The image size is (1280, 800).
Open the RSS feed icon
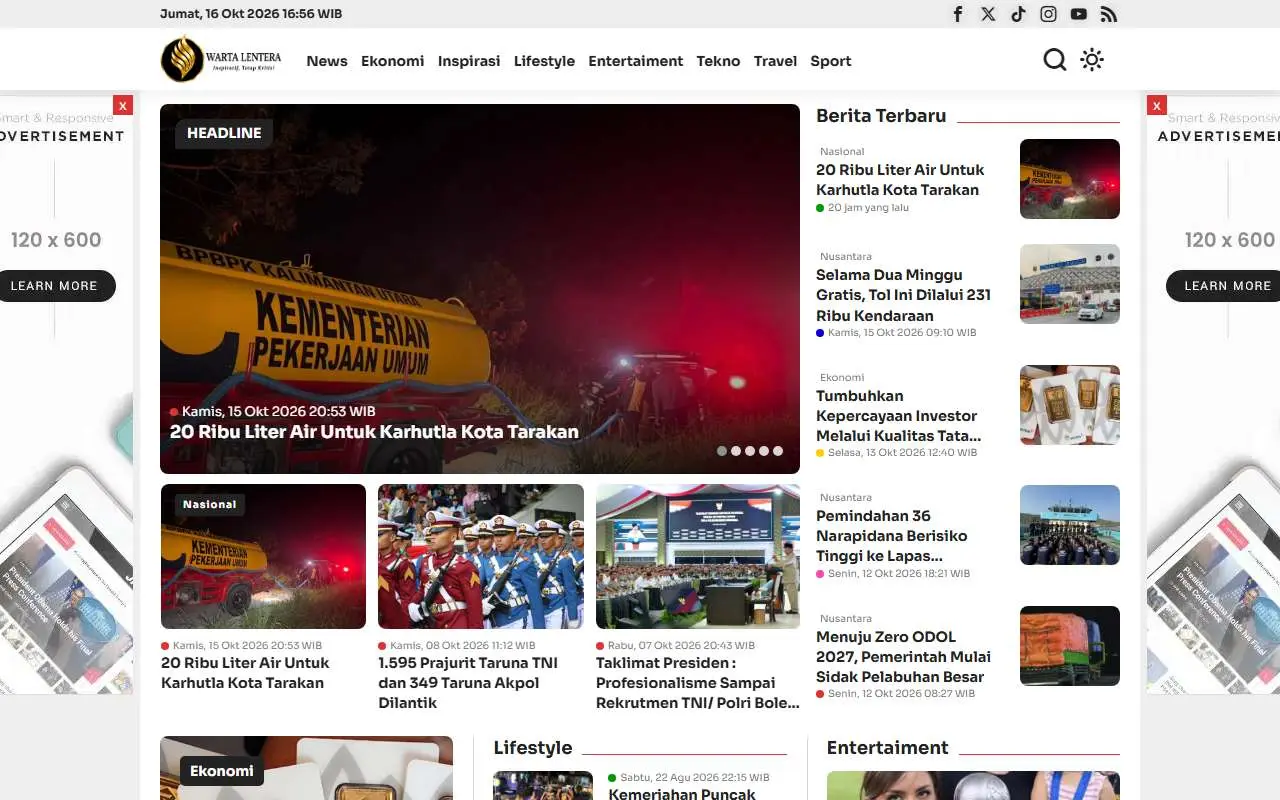pos(1108,14)
